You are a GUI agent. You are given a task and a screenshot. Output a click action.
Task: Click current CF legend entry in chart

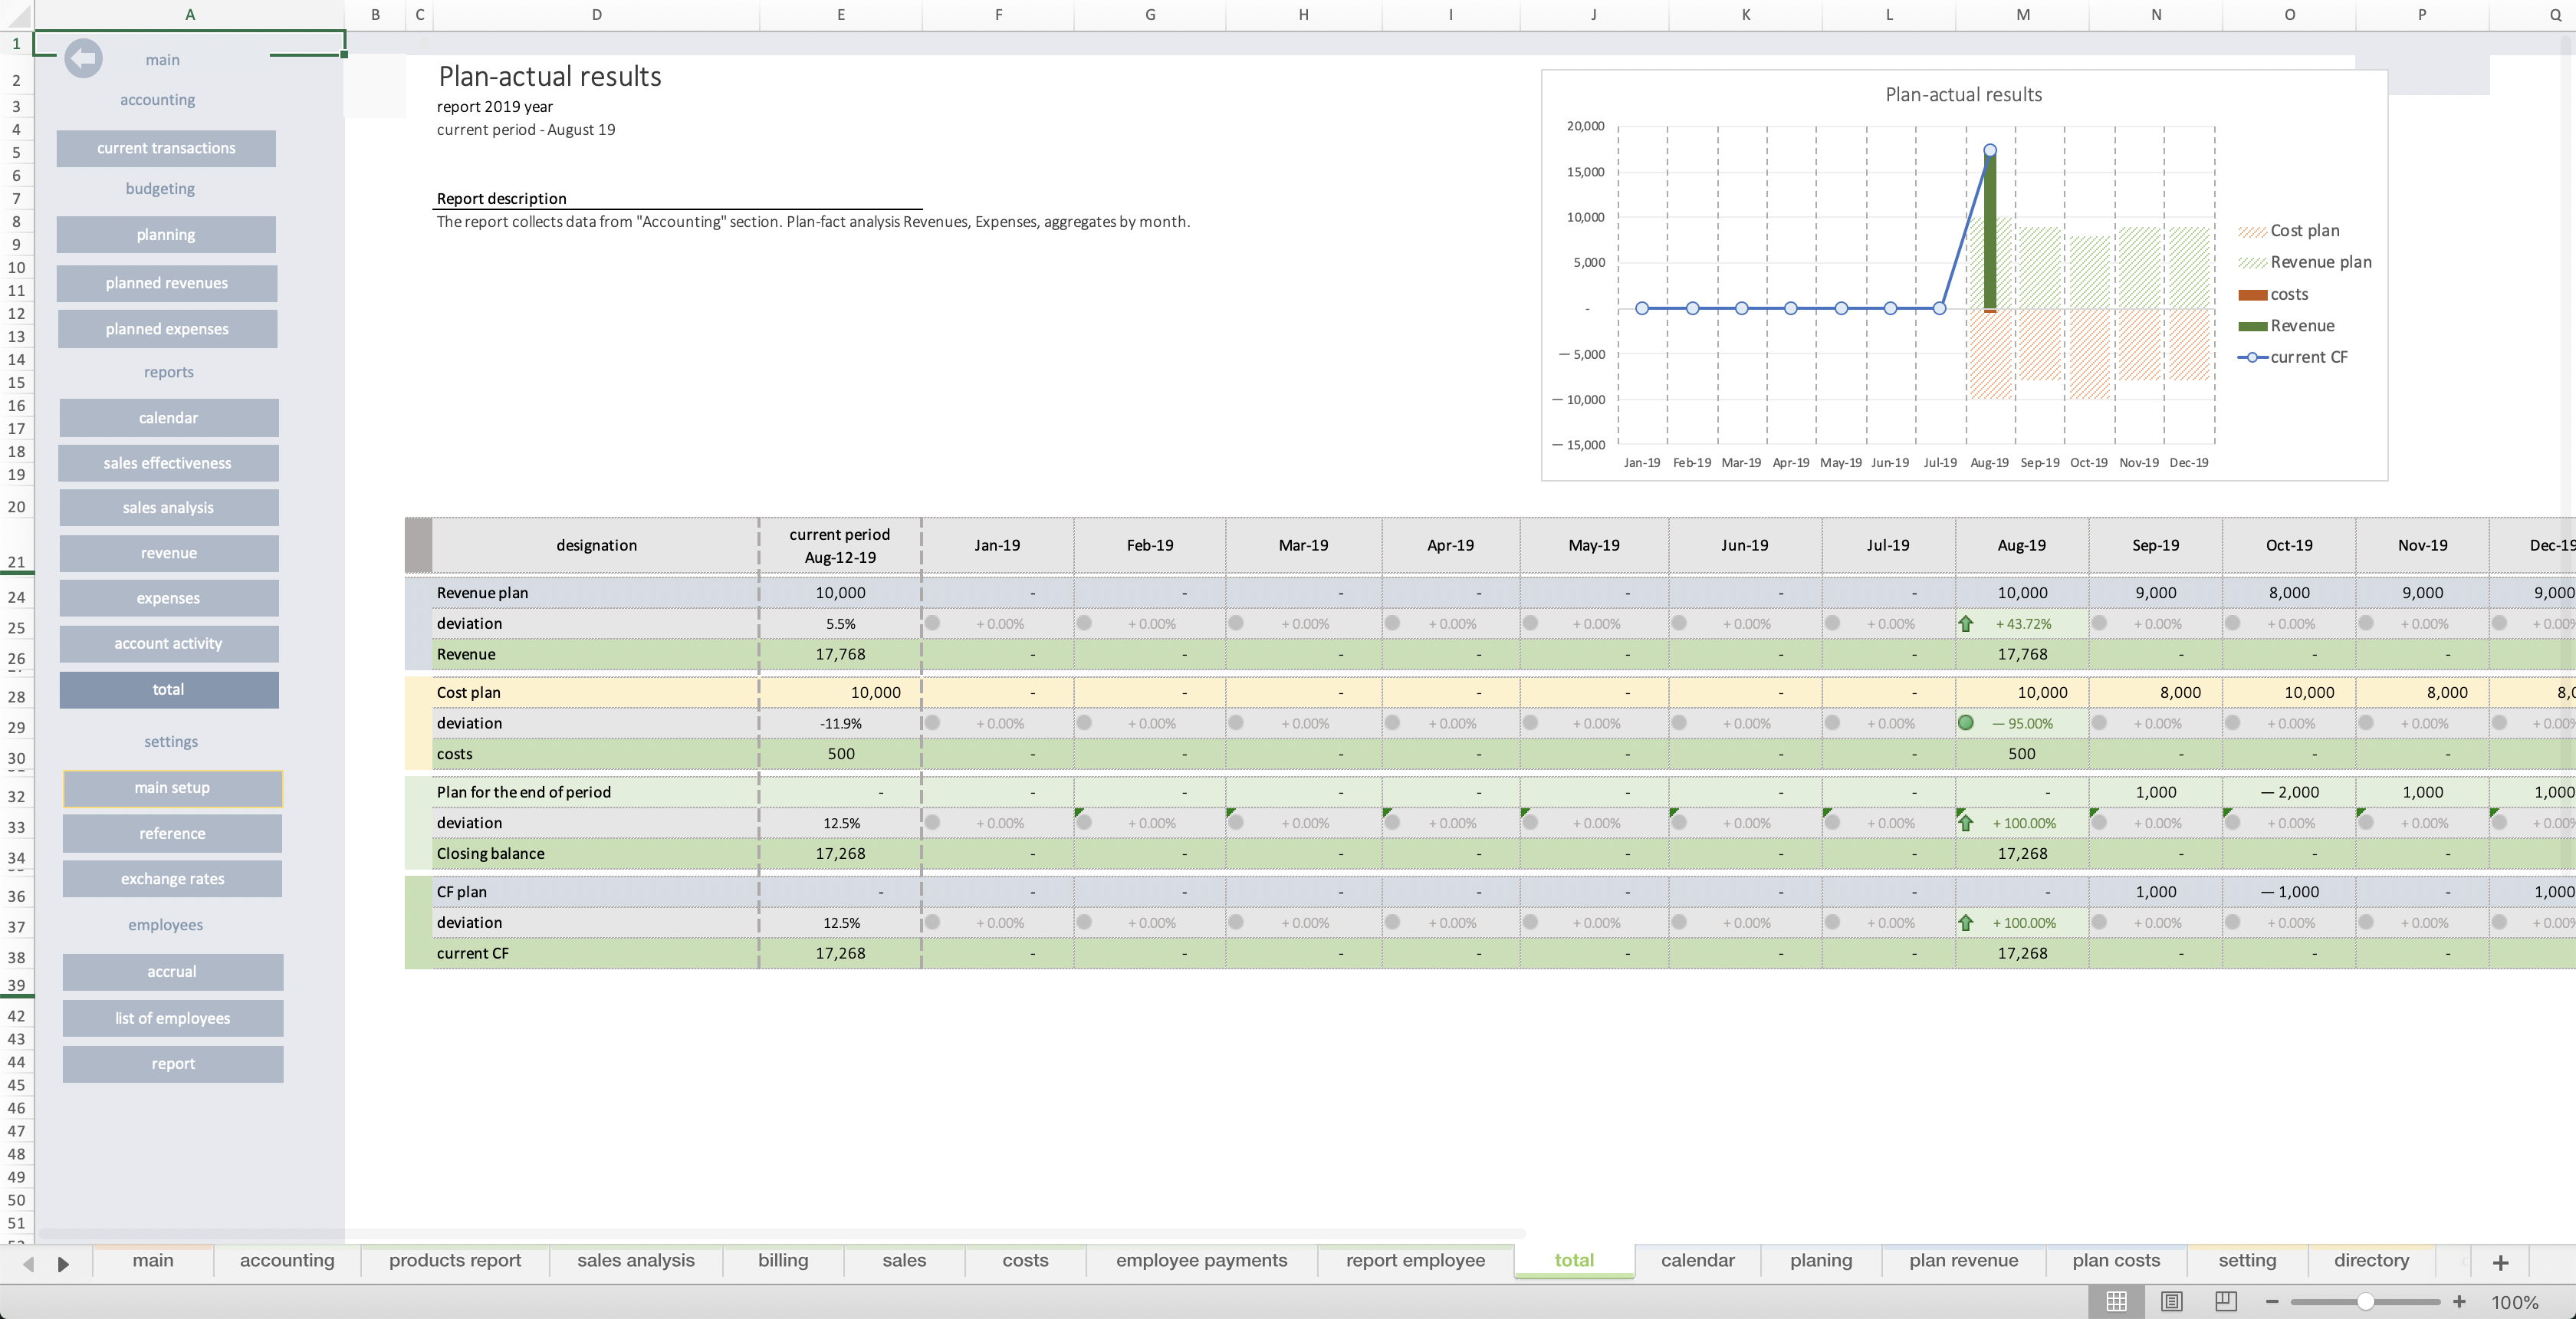coord(2293,357)
